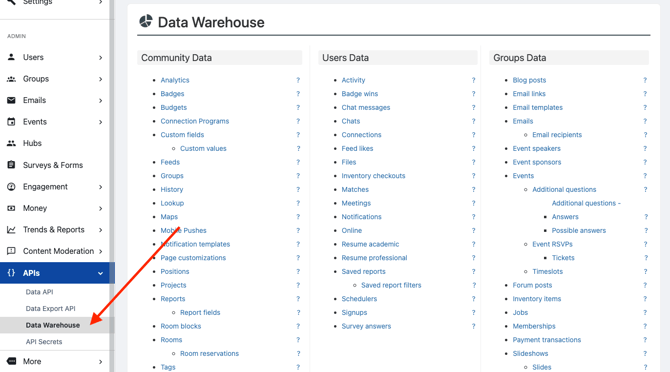
Task: Open the Schedulers link
Action: click(x=359, y=299)
